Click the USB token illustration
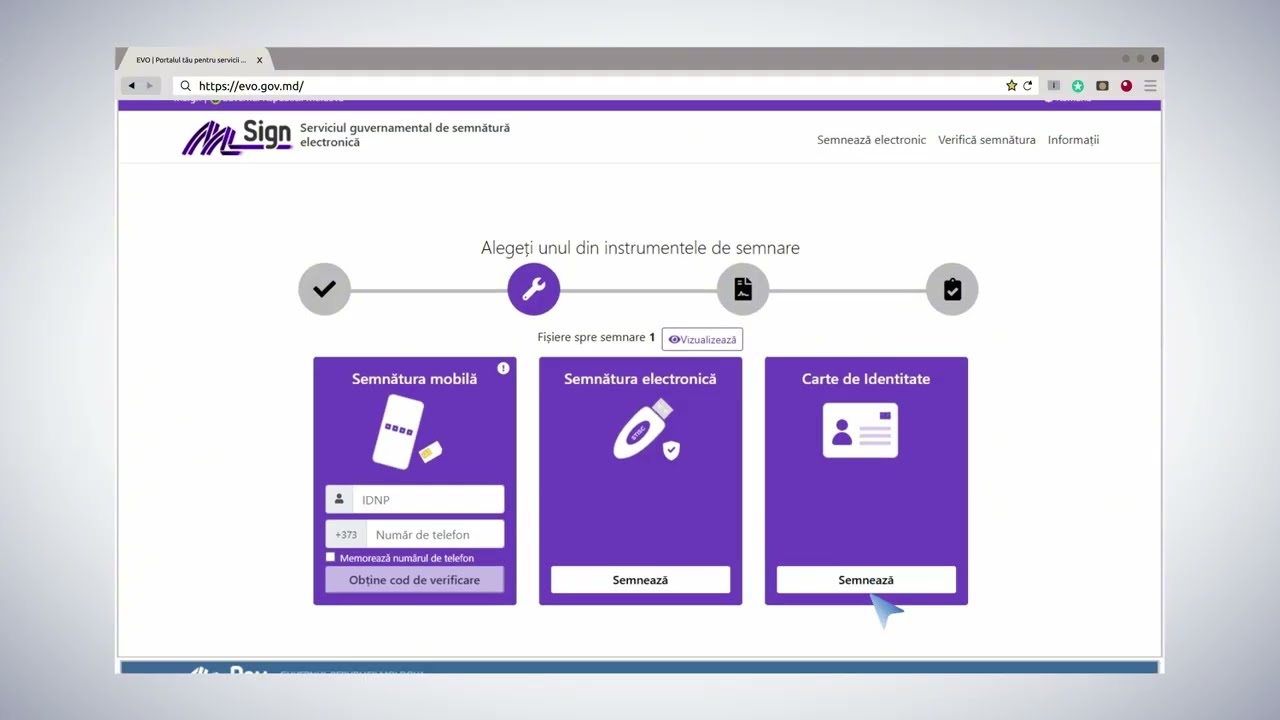The image size is (1280, 720). [646, 430]
